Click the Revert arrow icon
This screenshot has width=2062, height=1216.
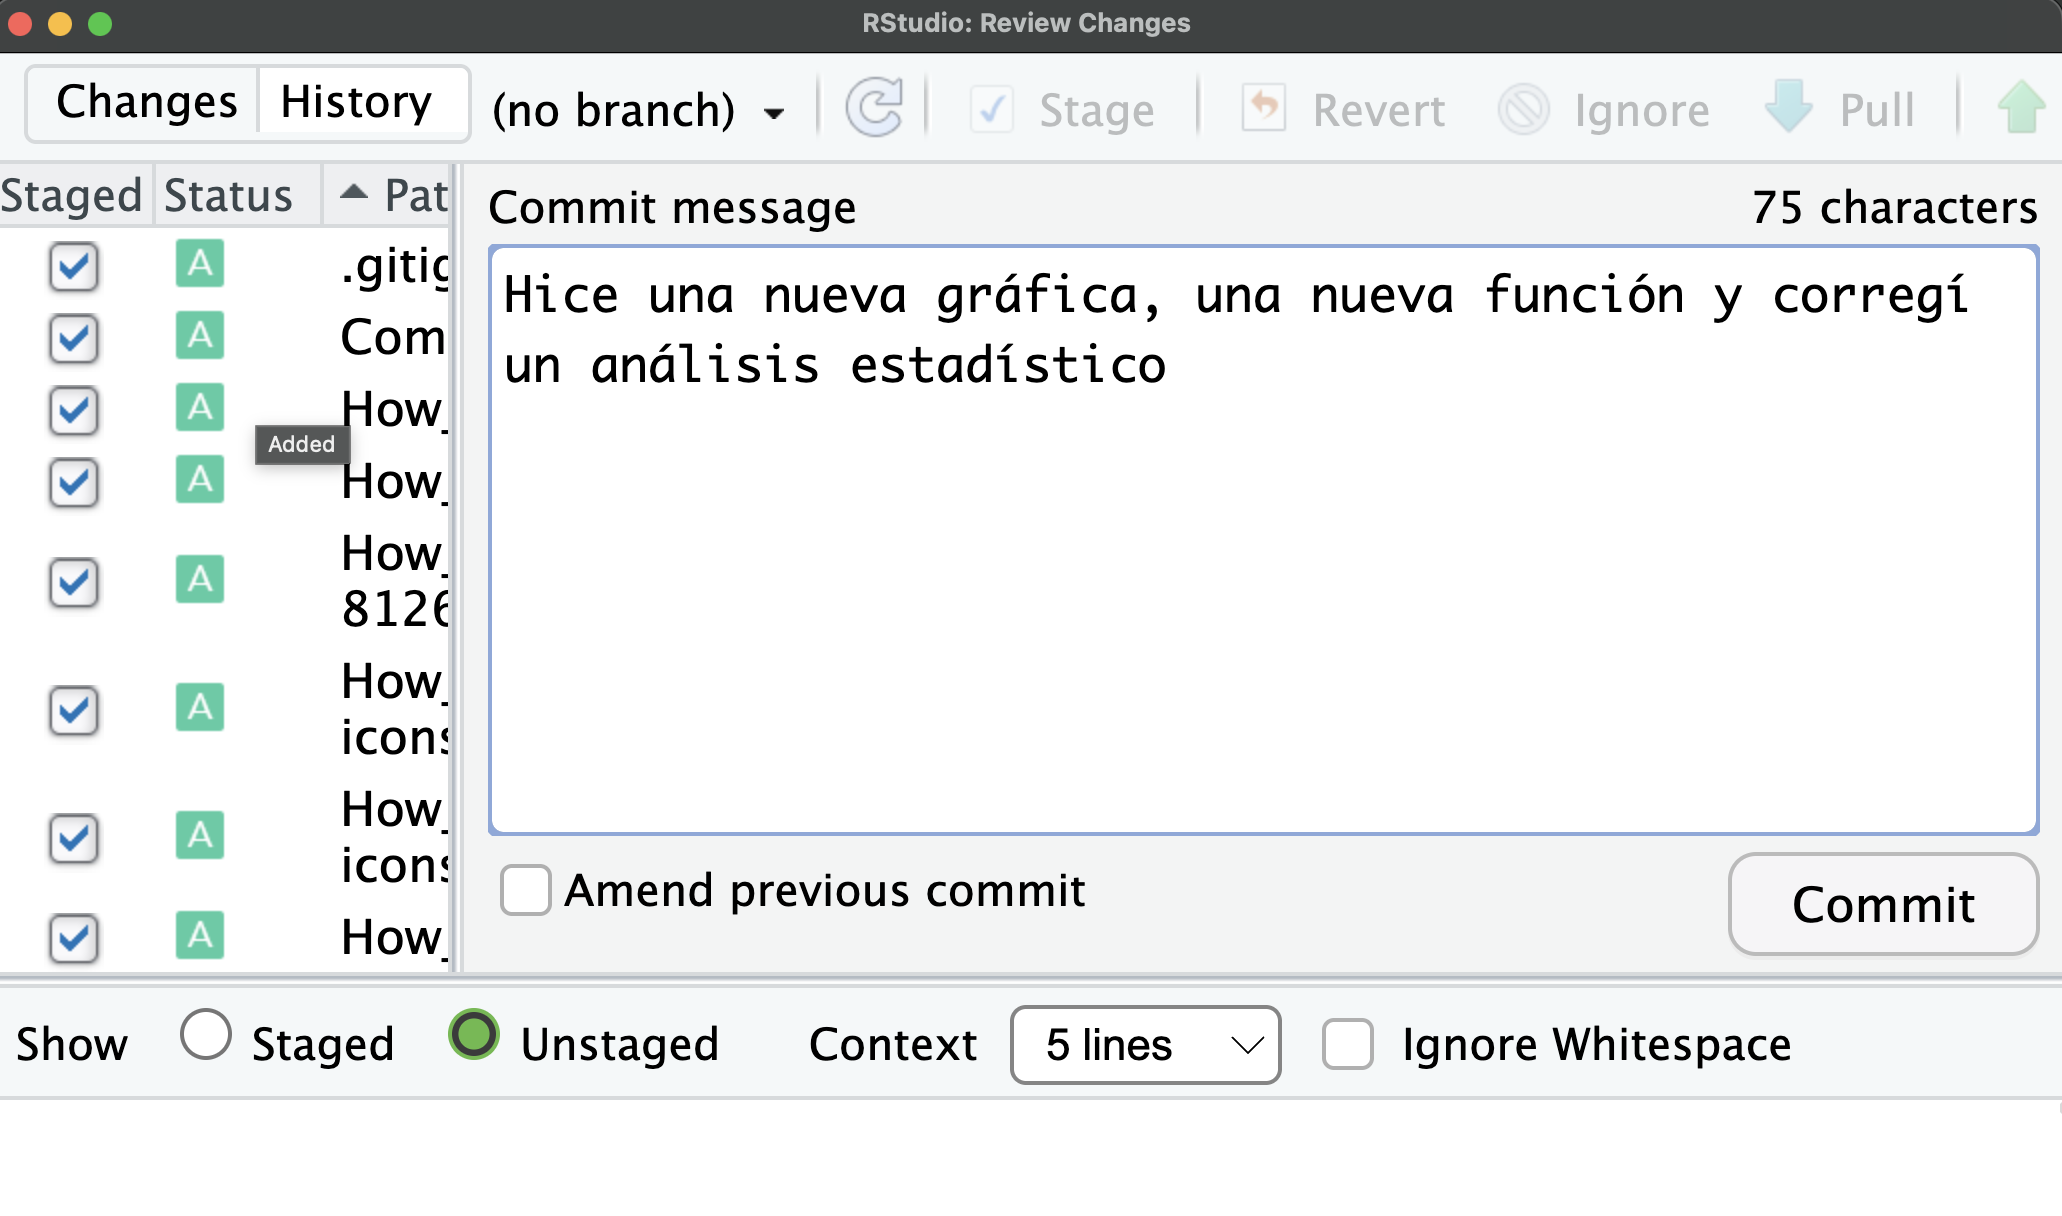coord(1264,108)
